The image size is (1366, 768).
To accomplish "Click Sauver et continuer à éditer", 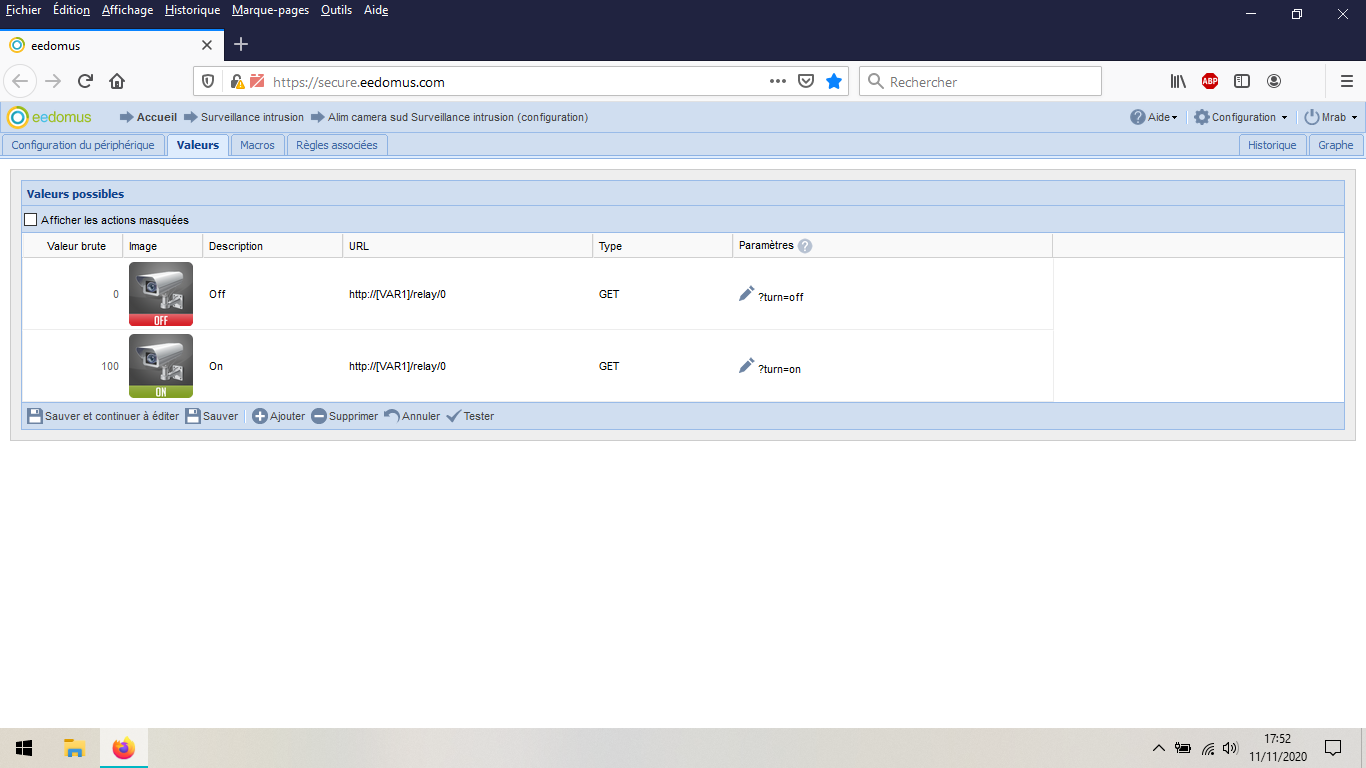I will click(102, 416).
